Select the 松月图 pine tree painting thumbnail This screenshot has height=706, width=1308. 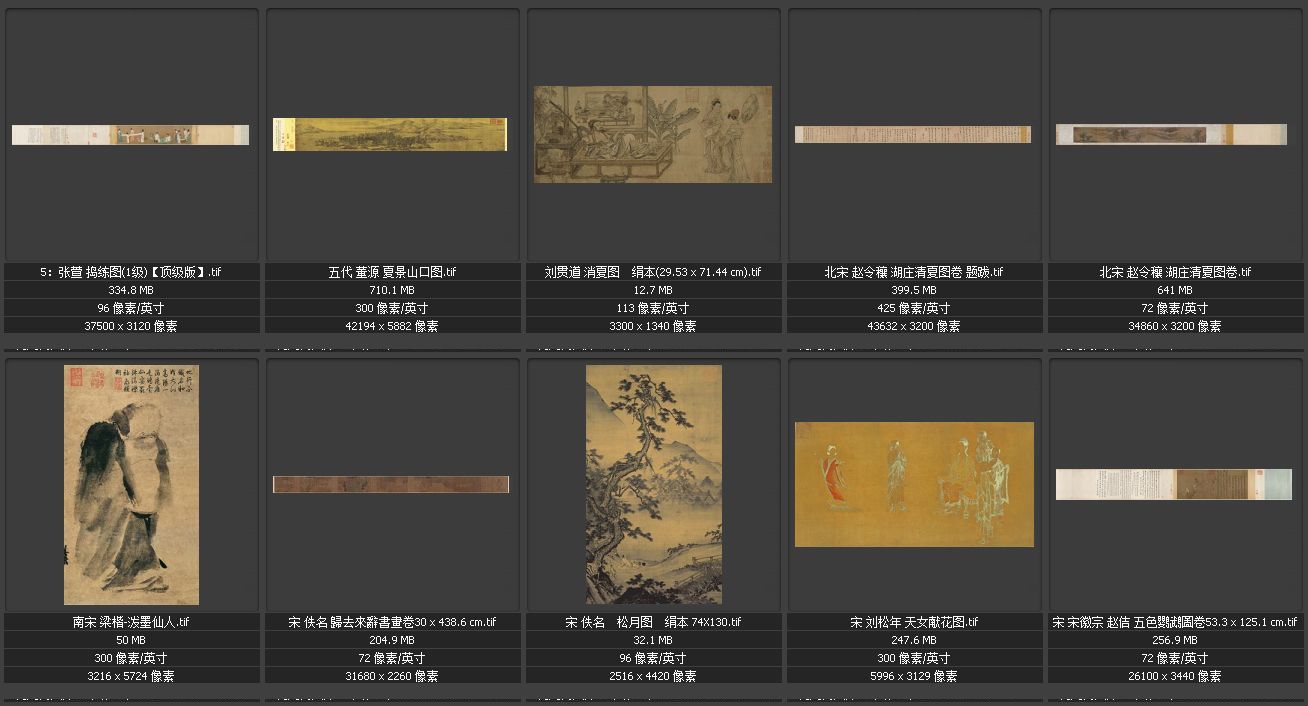pos(653,485)
